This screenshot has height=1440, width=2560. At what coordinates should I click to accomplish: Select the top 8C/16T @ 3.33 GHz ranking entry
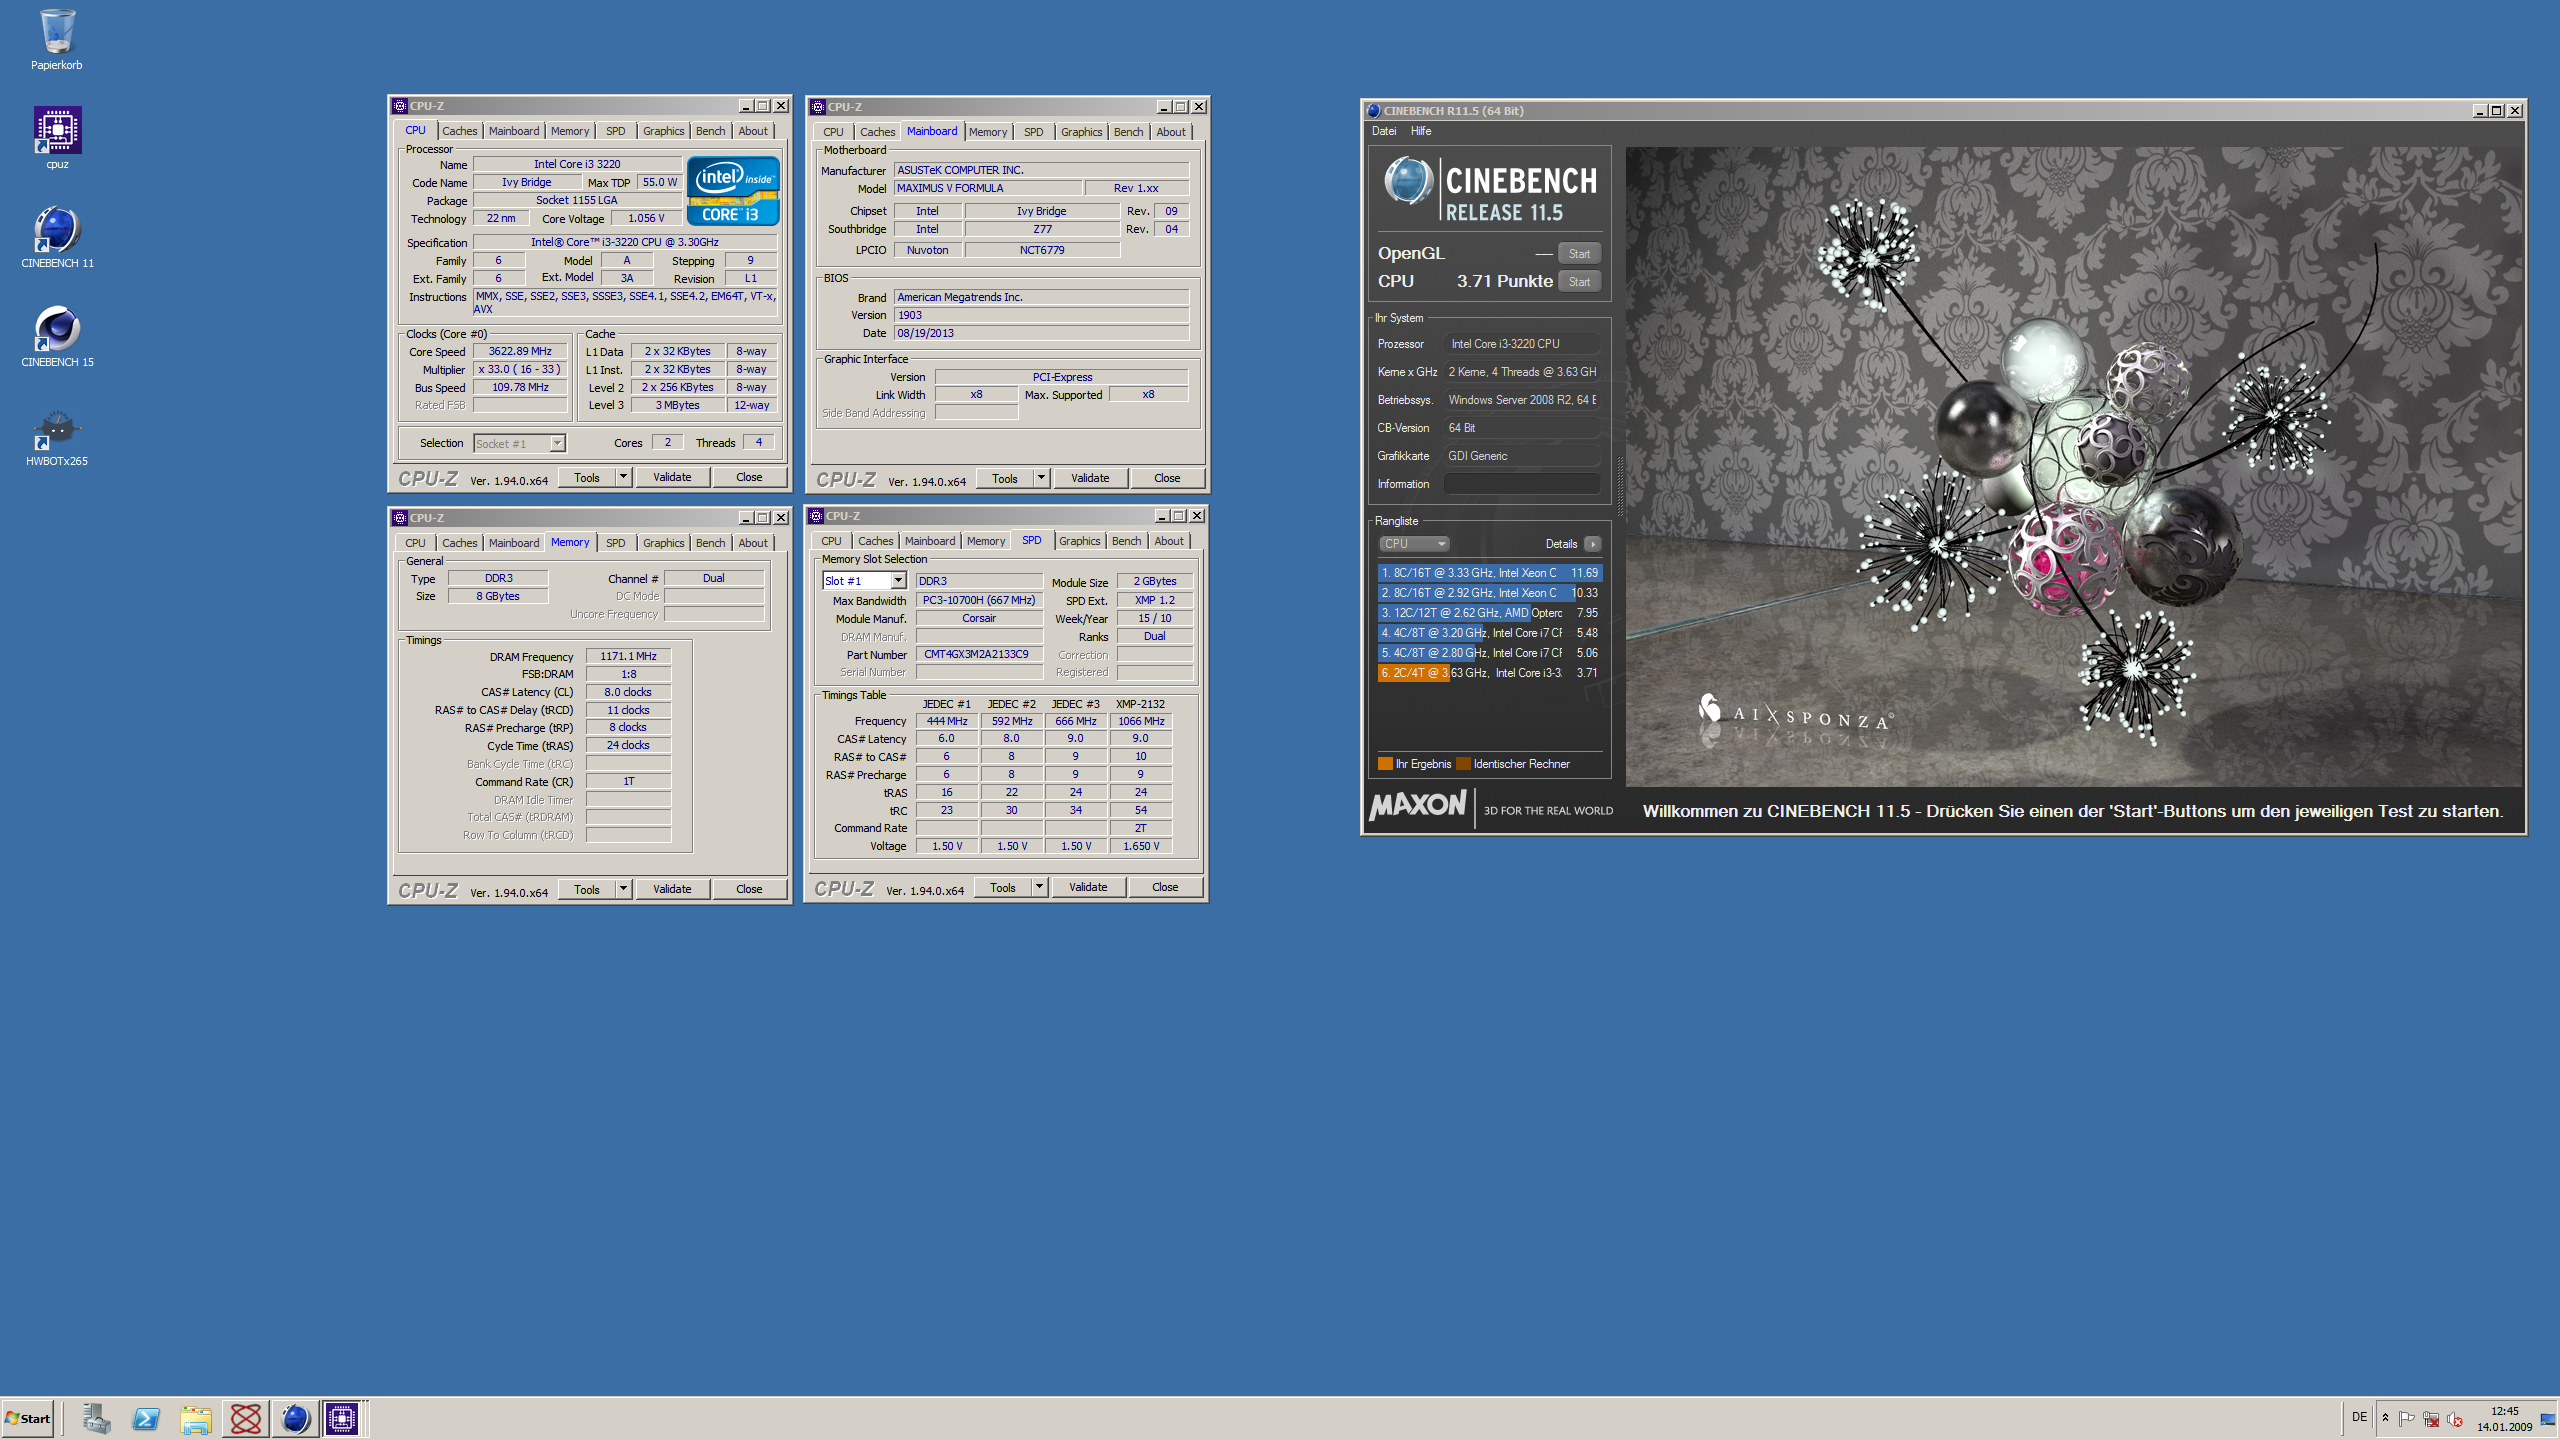[1490, 573]
